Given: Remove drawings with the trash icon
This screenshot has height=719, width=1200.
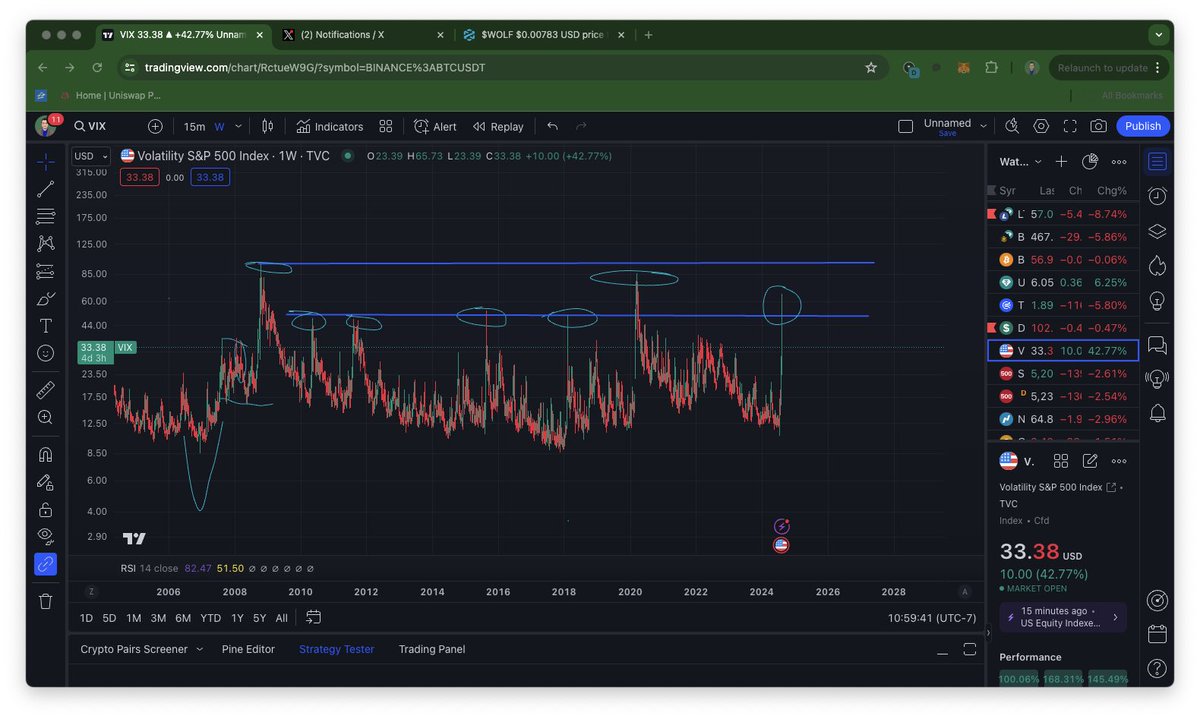Looking at the screenshot, I should pos(45,601).
